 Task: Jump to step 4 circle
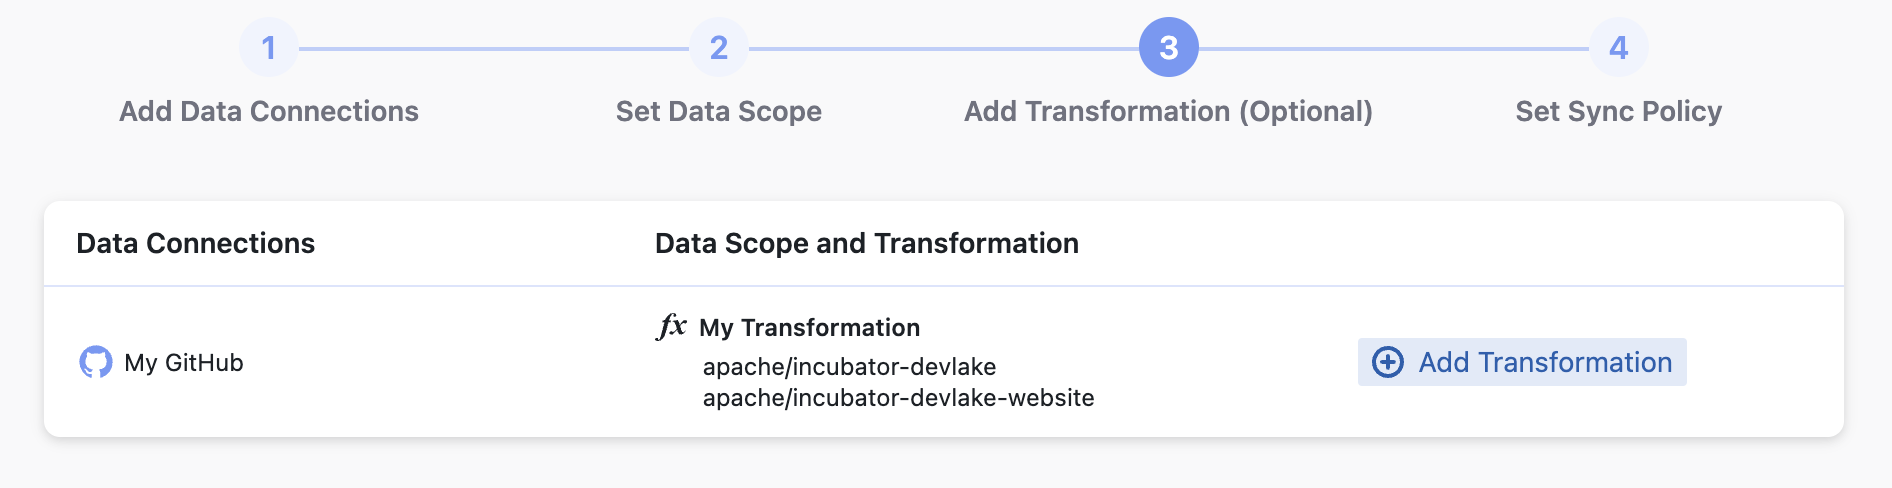[x=1618, y=48]
